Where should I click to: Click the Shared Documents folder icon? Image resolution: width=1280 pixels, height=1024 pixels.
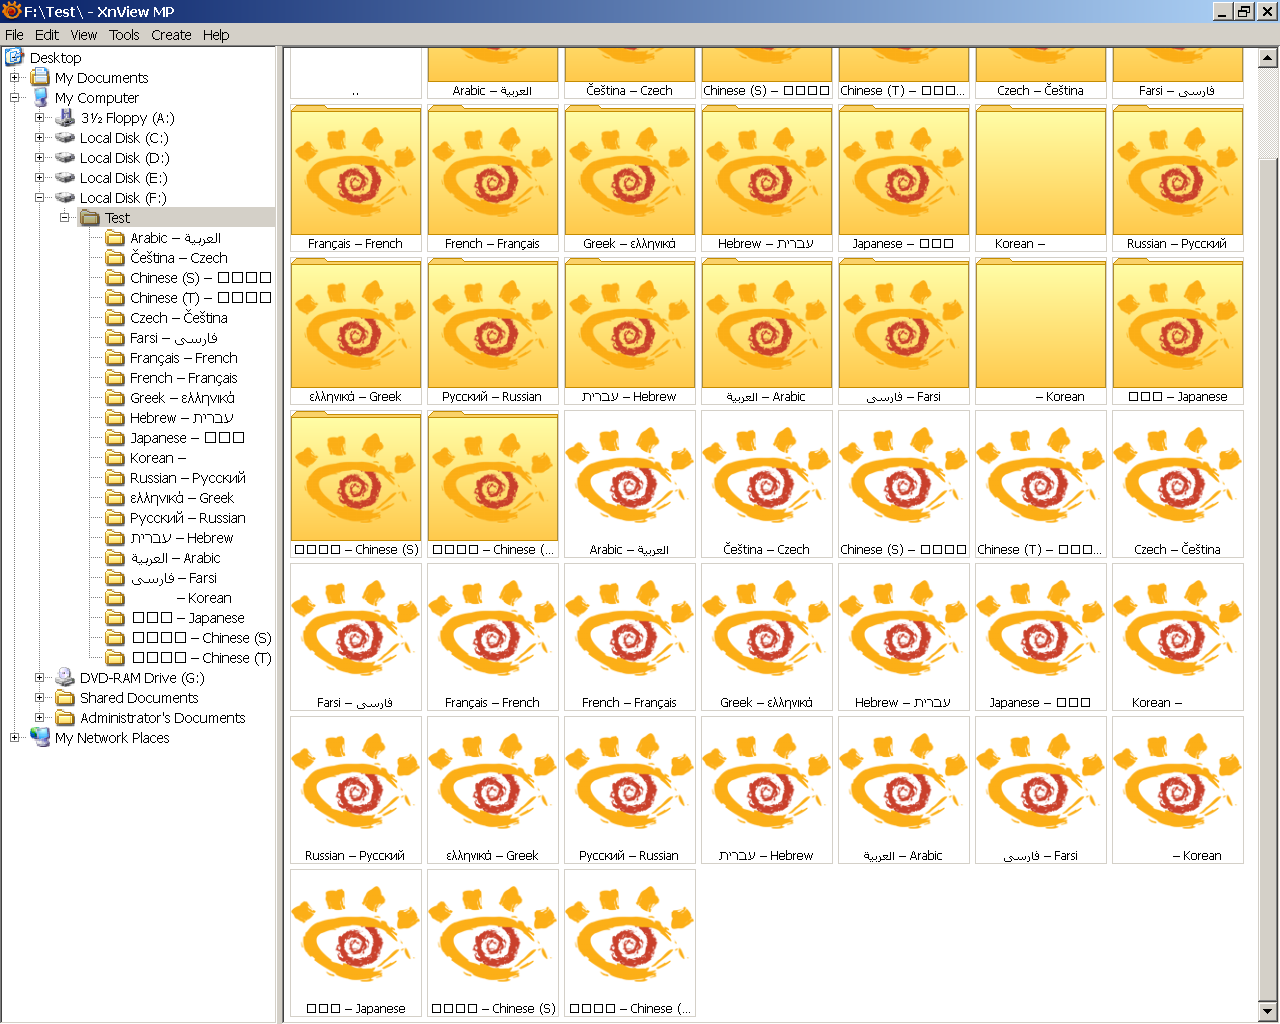65,697
